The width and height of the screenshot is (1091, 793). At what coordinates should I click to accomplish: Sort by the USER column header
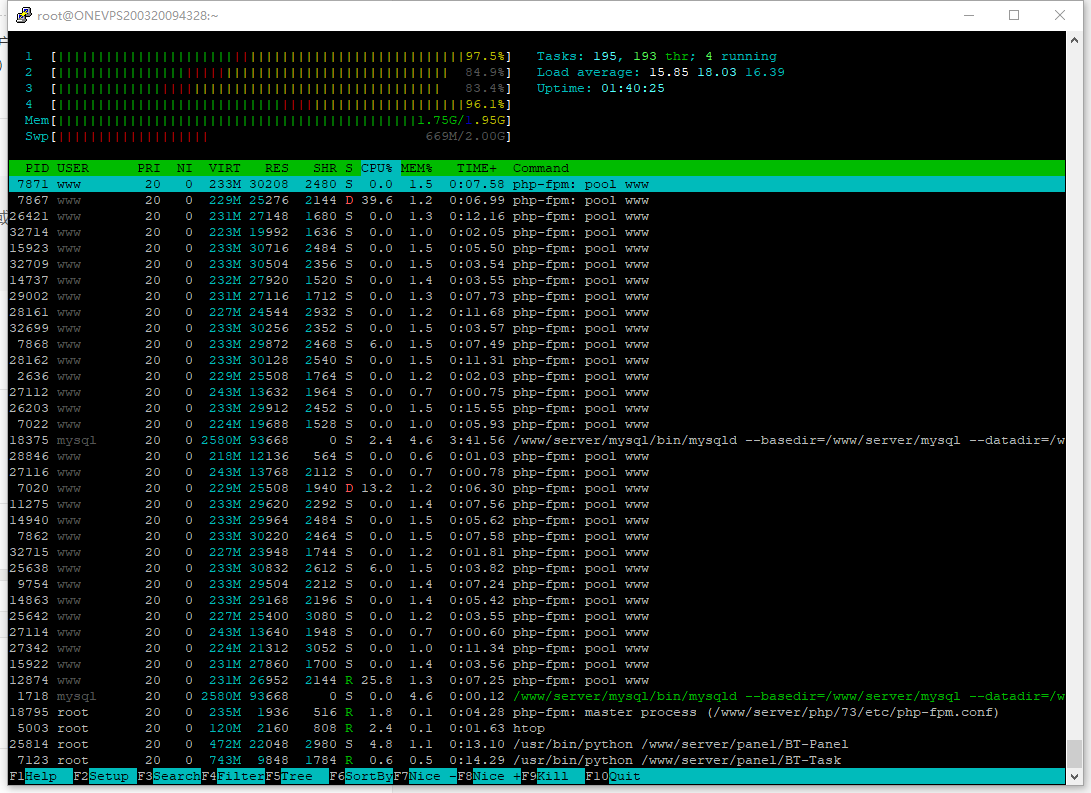pyautogui.click(x=73, y=168)
